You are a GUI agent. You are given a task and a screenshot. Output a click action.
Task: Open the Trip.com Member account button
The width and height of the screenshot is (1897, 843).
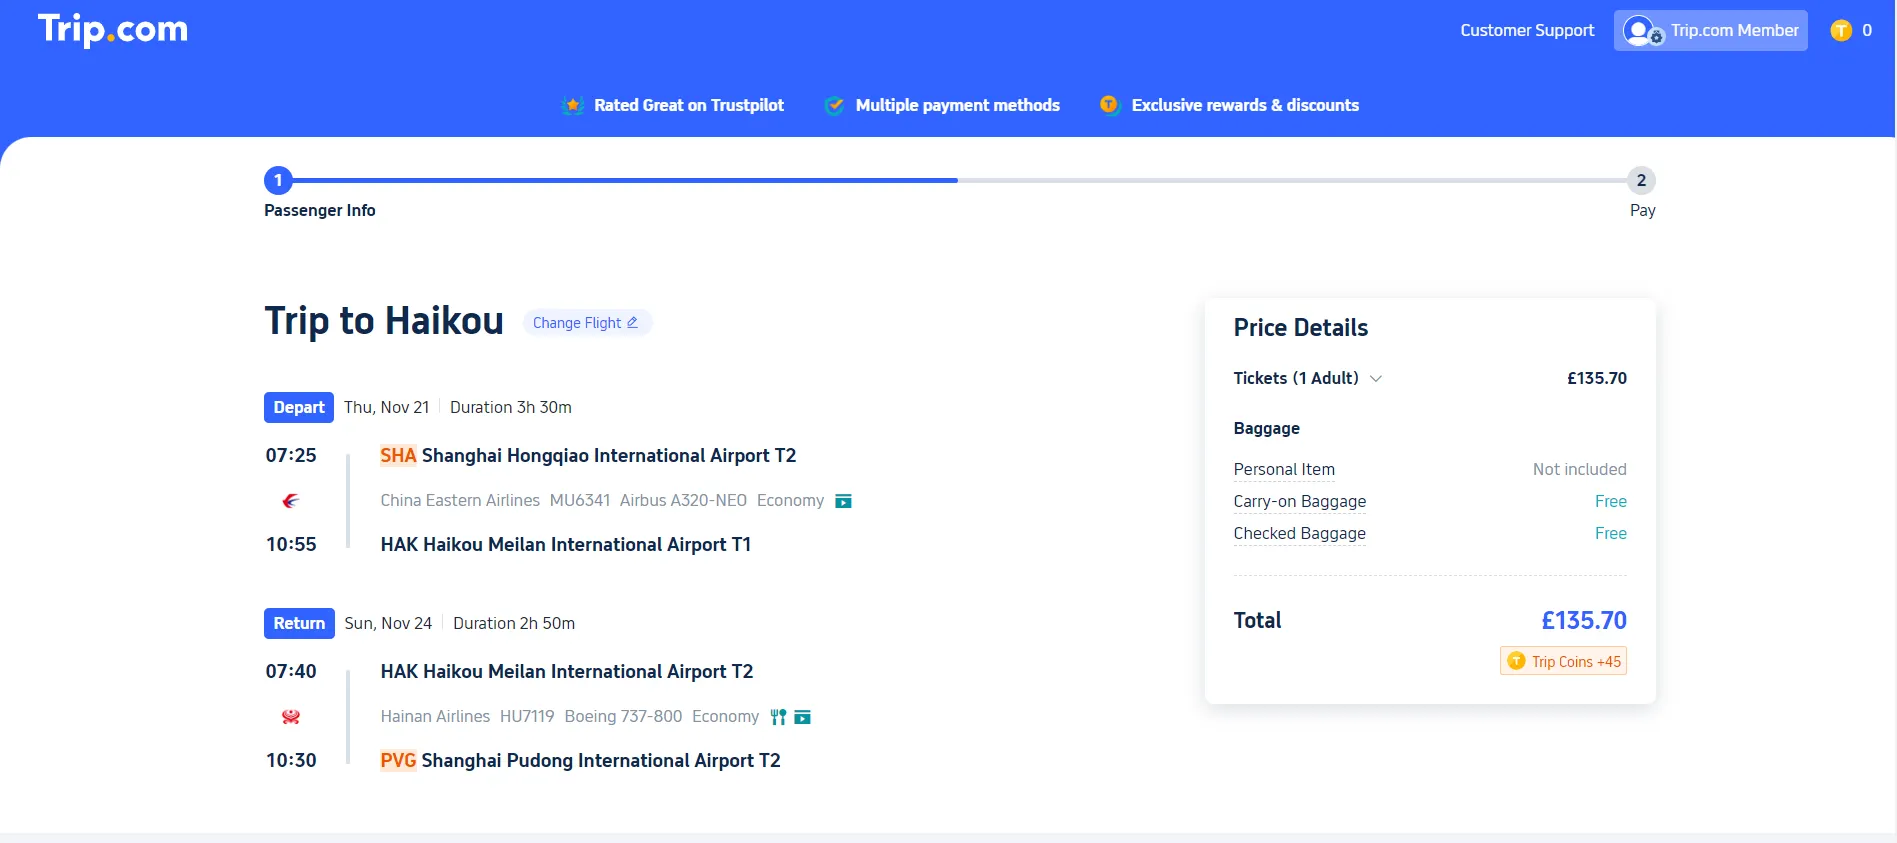(x=1710, y=30)
